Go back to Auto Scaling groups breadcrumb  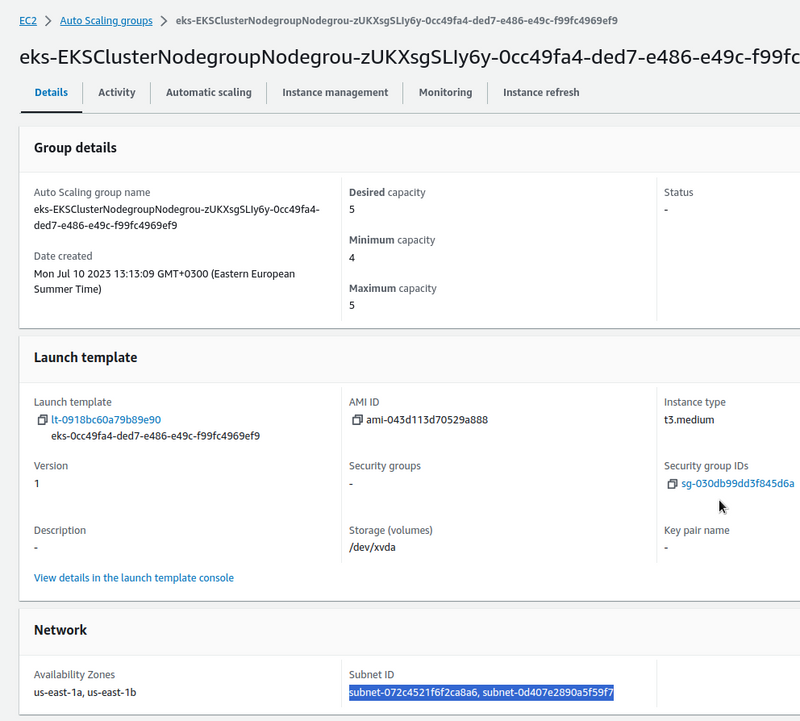pos(106,21)
